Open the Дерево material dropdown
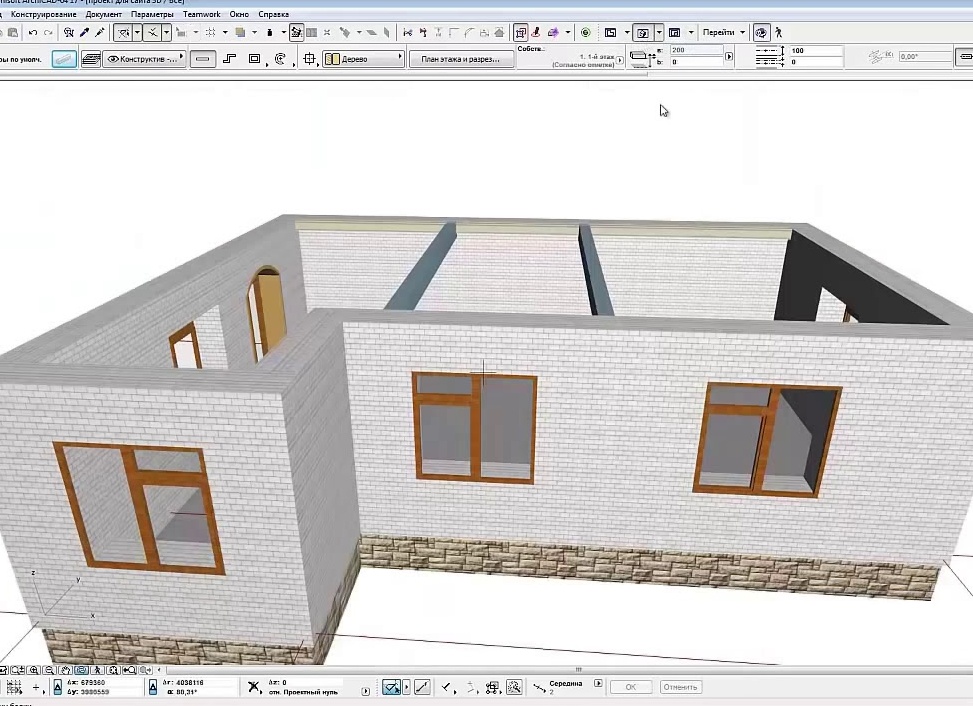 364,59
